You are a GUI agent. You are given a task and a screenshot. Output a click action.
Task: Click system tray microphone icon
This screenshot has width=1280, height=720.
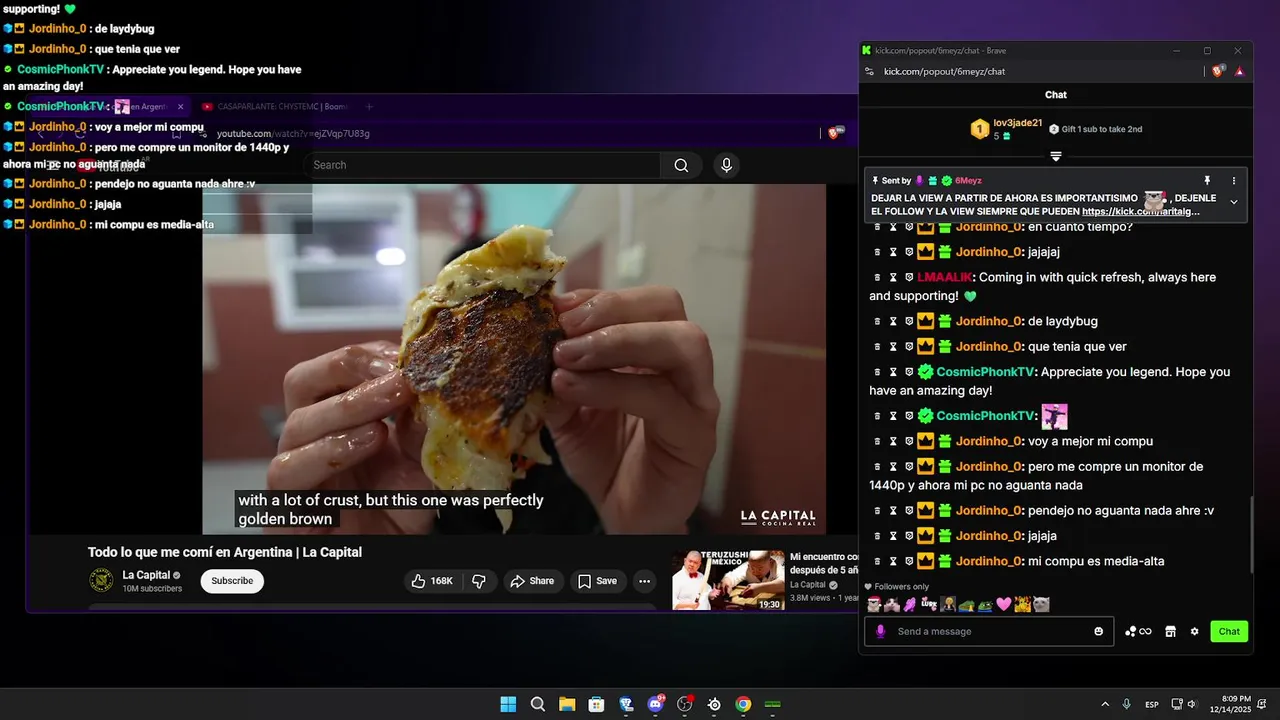(1127, 704)
